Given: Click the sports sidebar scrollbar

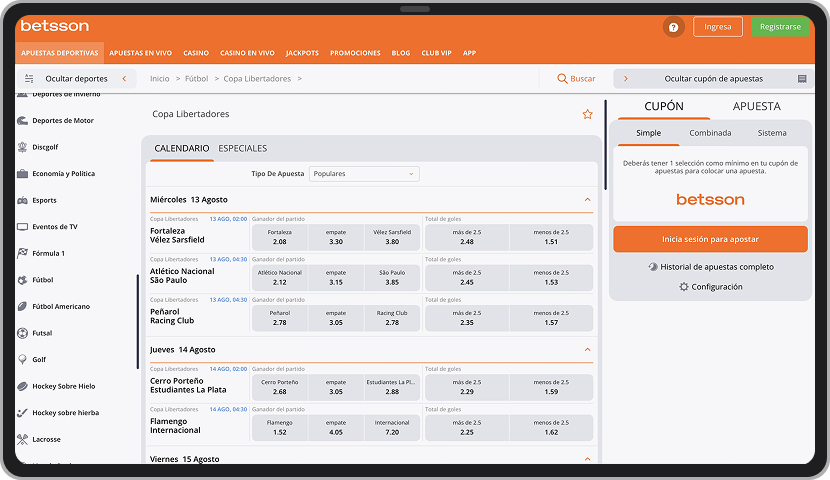Looking at the screenshot, I should pyautogui.click(x=138, y=321).
